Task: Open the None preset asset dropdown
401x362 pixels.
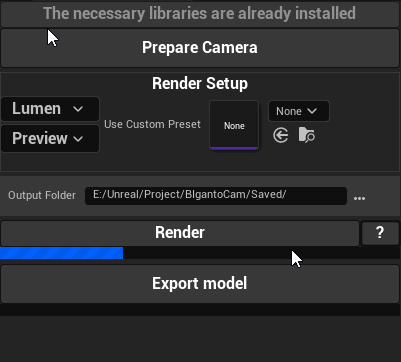Action: click(299, 111)
